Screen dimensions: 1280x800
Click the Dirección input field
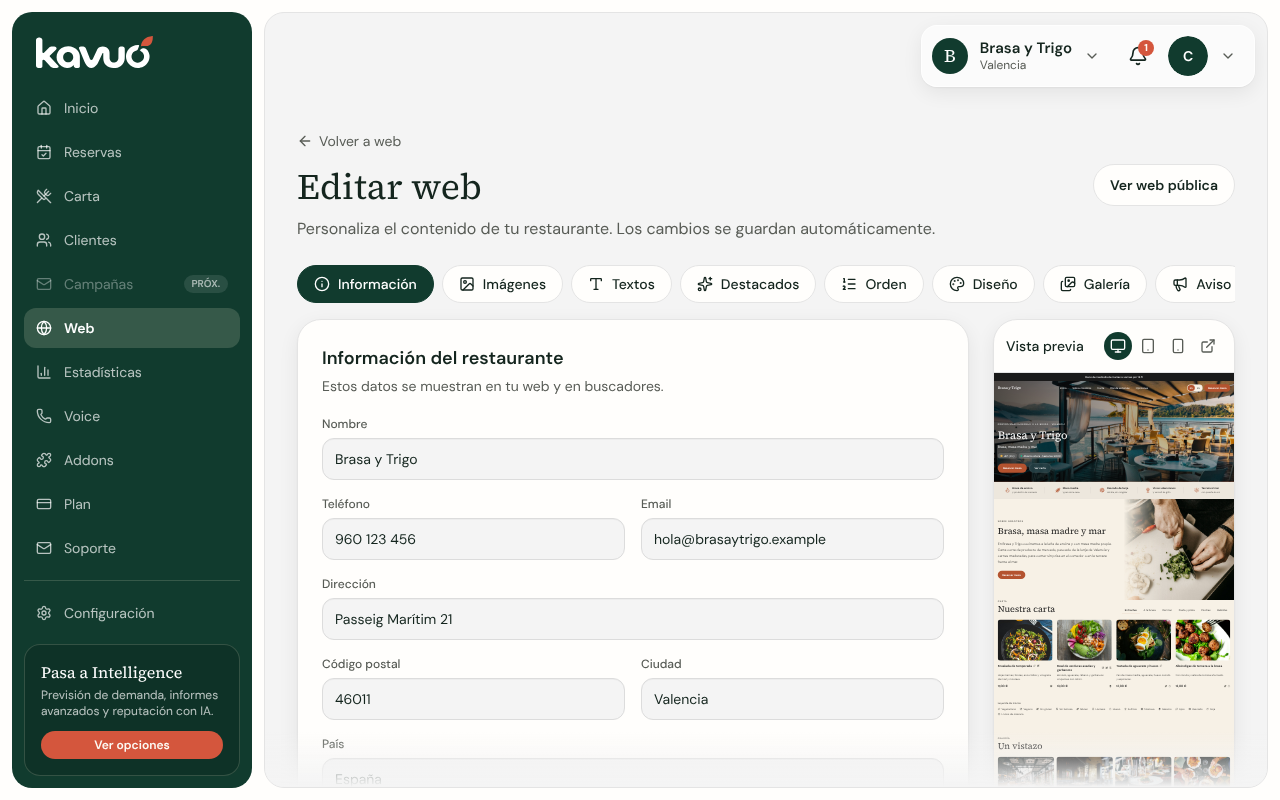tap(633, 619)
